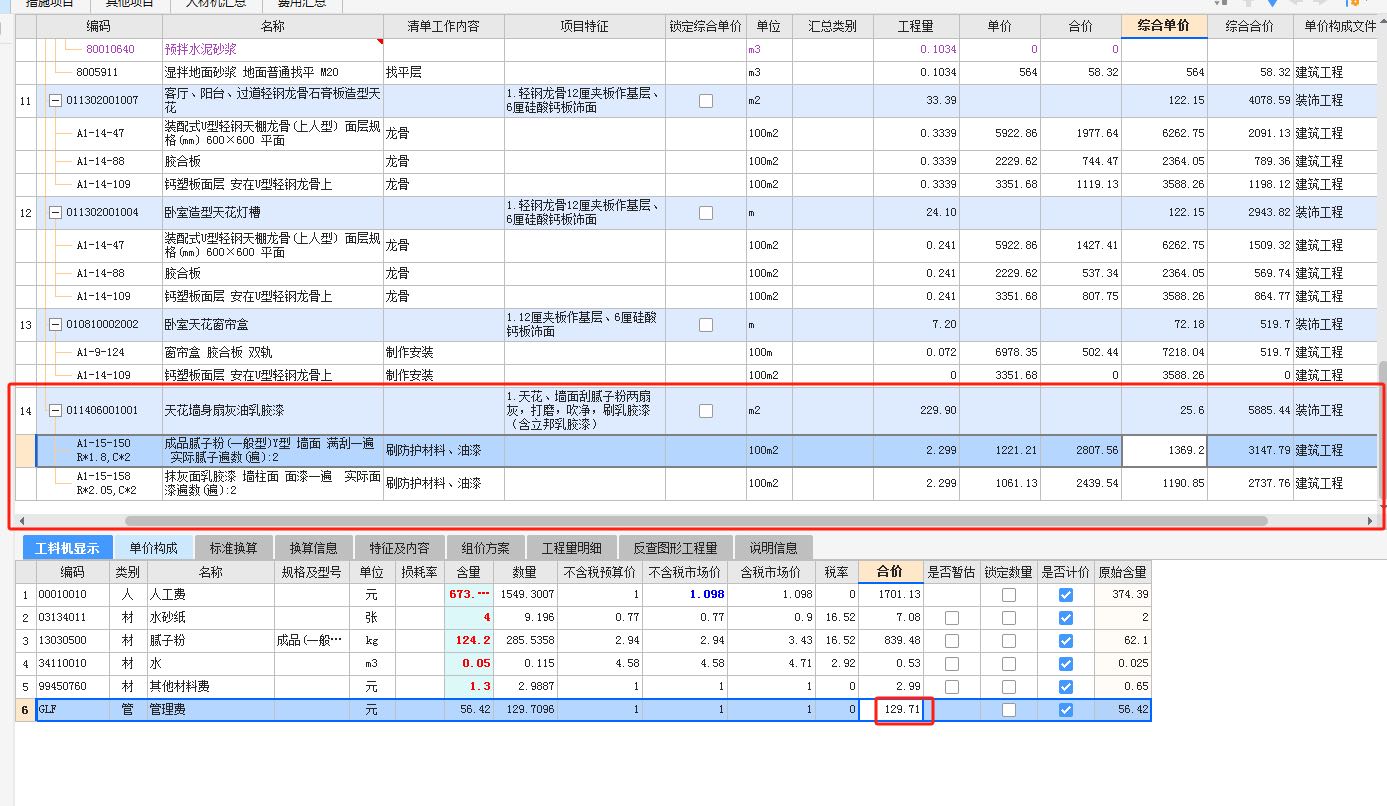Viewport: 1387px width, 806px height.
Task: Tick 锁定数量 for 人工费 row
Action: point(1008,595)
